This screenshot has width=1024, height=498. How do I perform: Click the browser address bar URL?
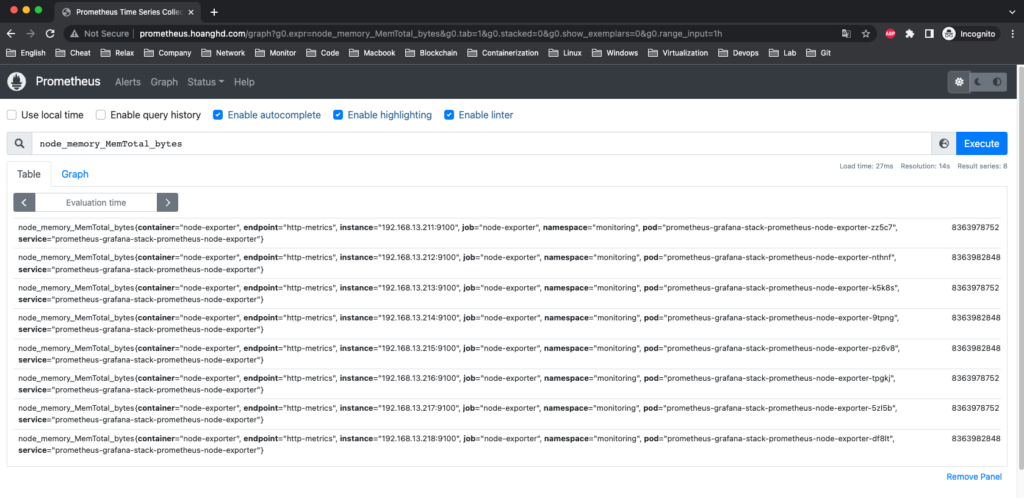[431, 33]
